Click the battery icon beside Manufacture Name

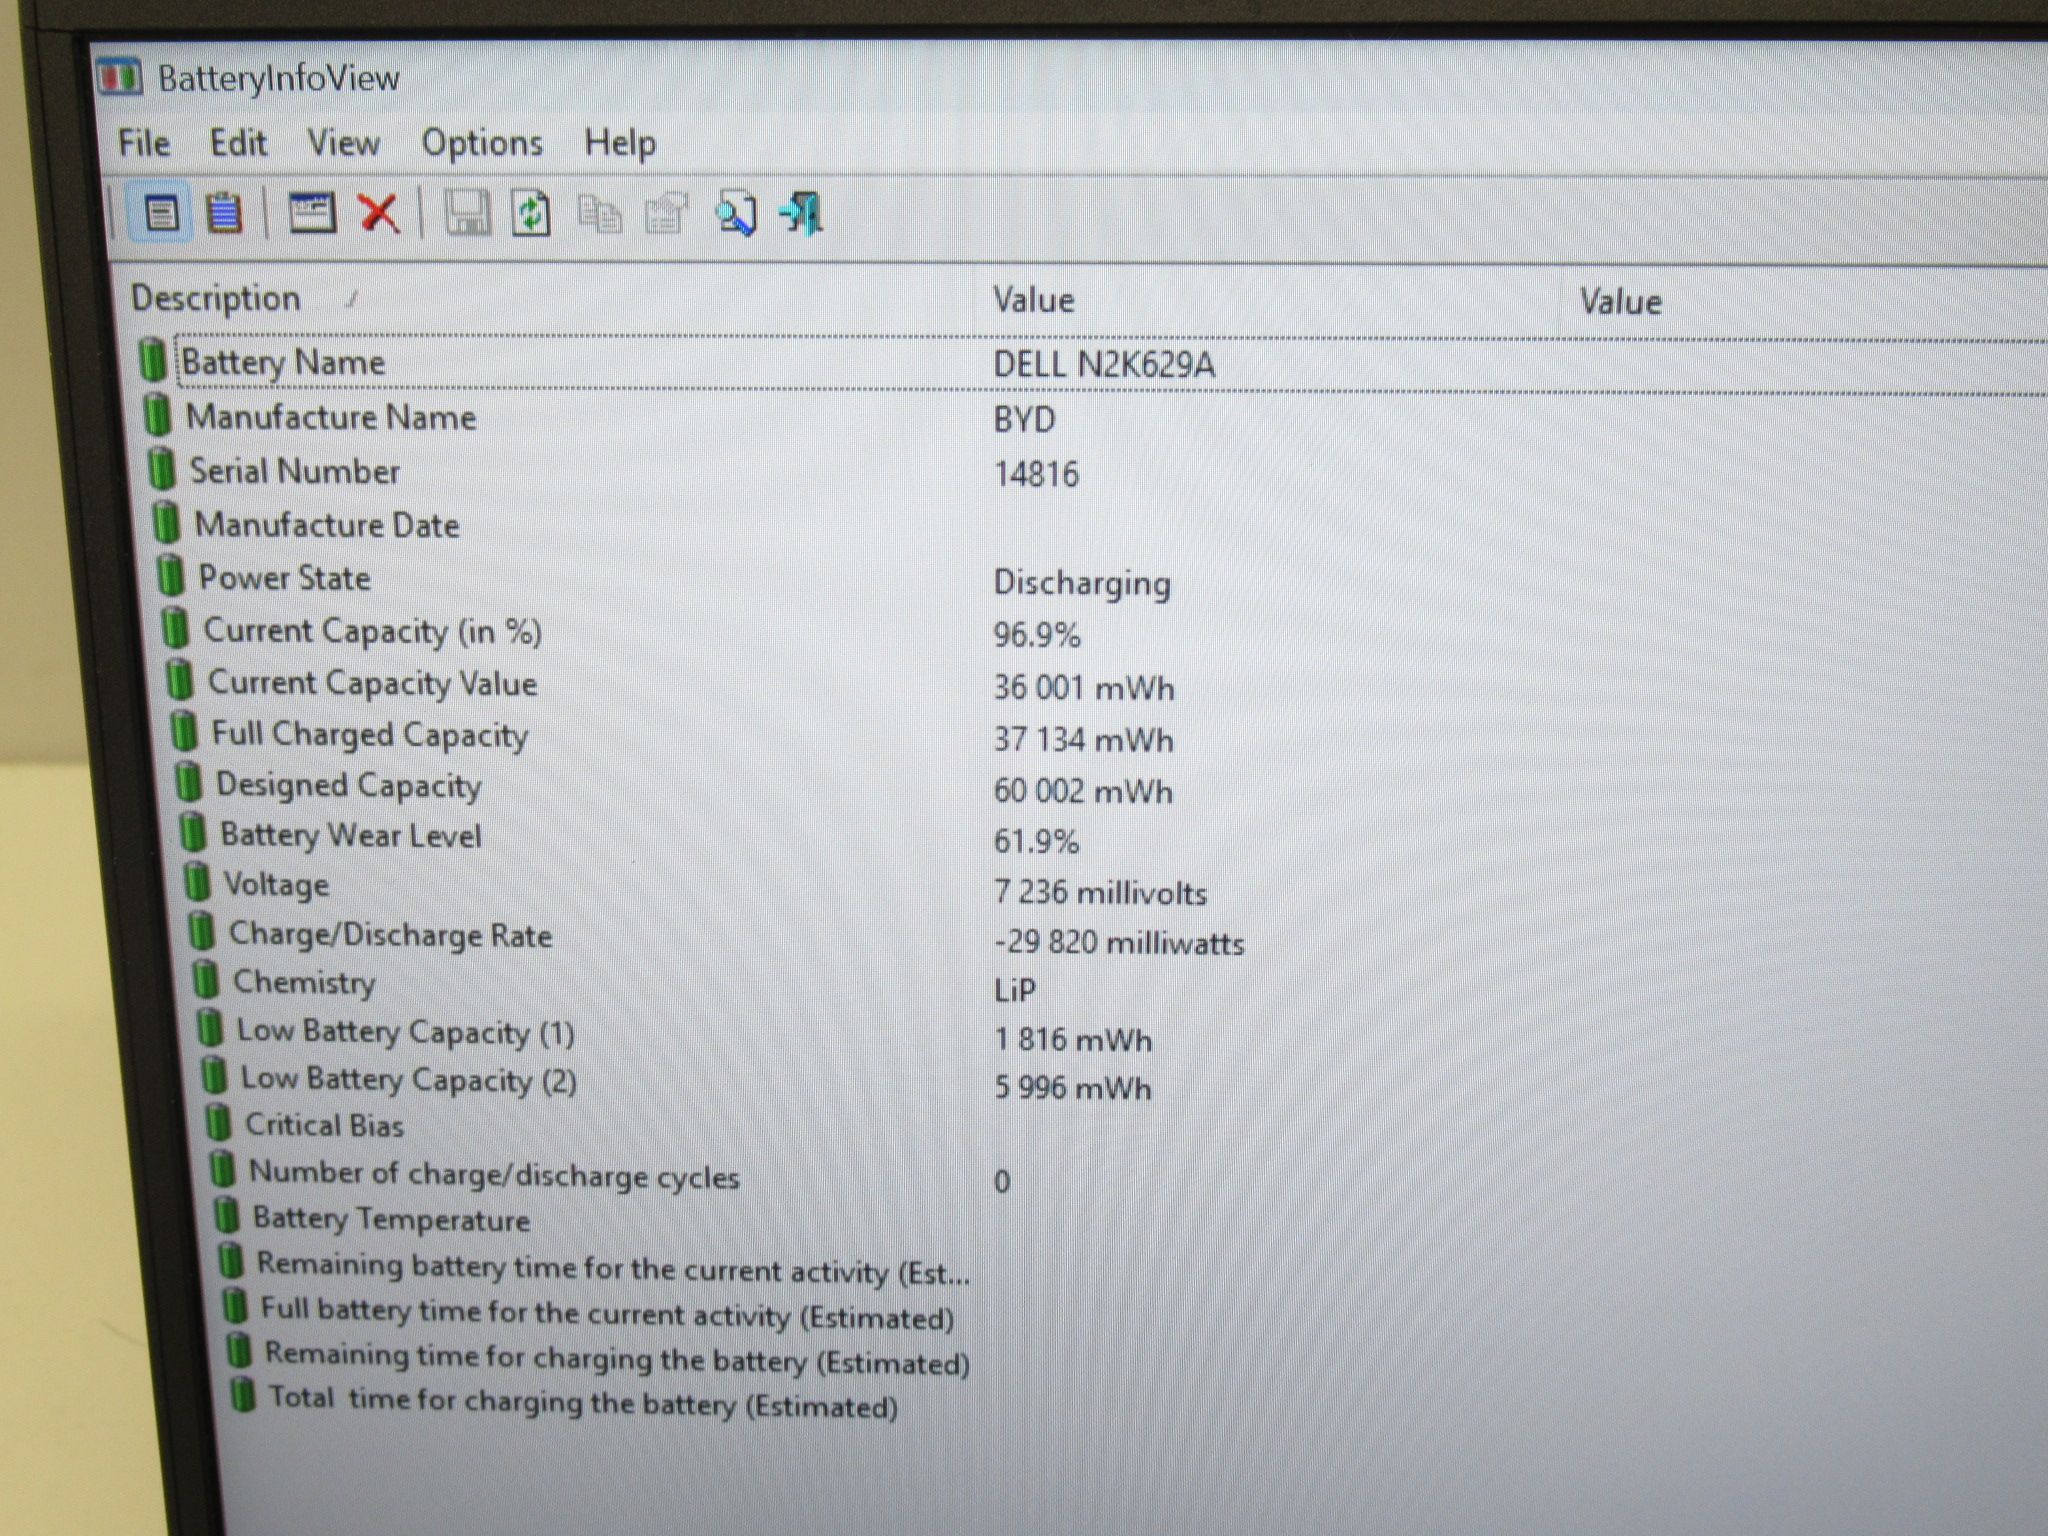[157, 415]
